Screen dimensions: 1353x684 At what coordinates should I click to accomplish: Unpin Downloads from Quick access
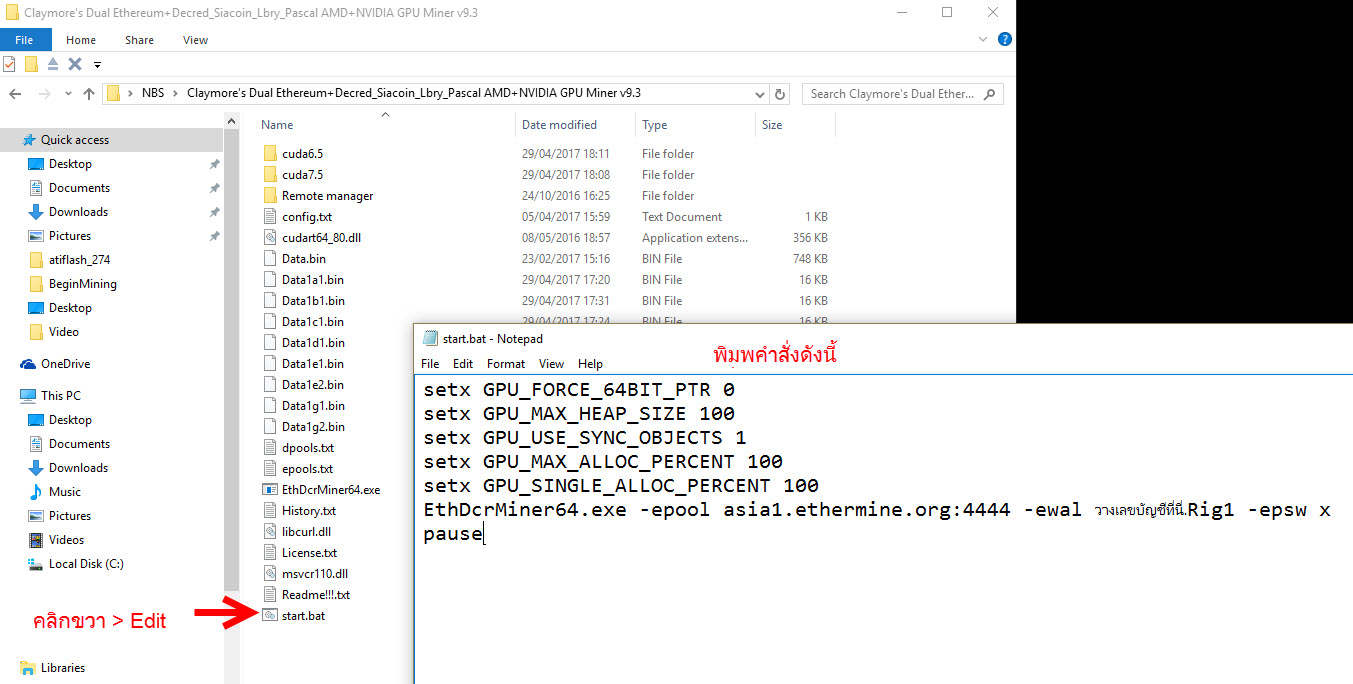tap(214, 212)
